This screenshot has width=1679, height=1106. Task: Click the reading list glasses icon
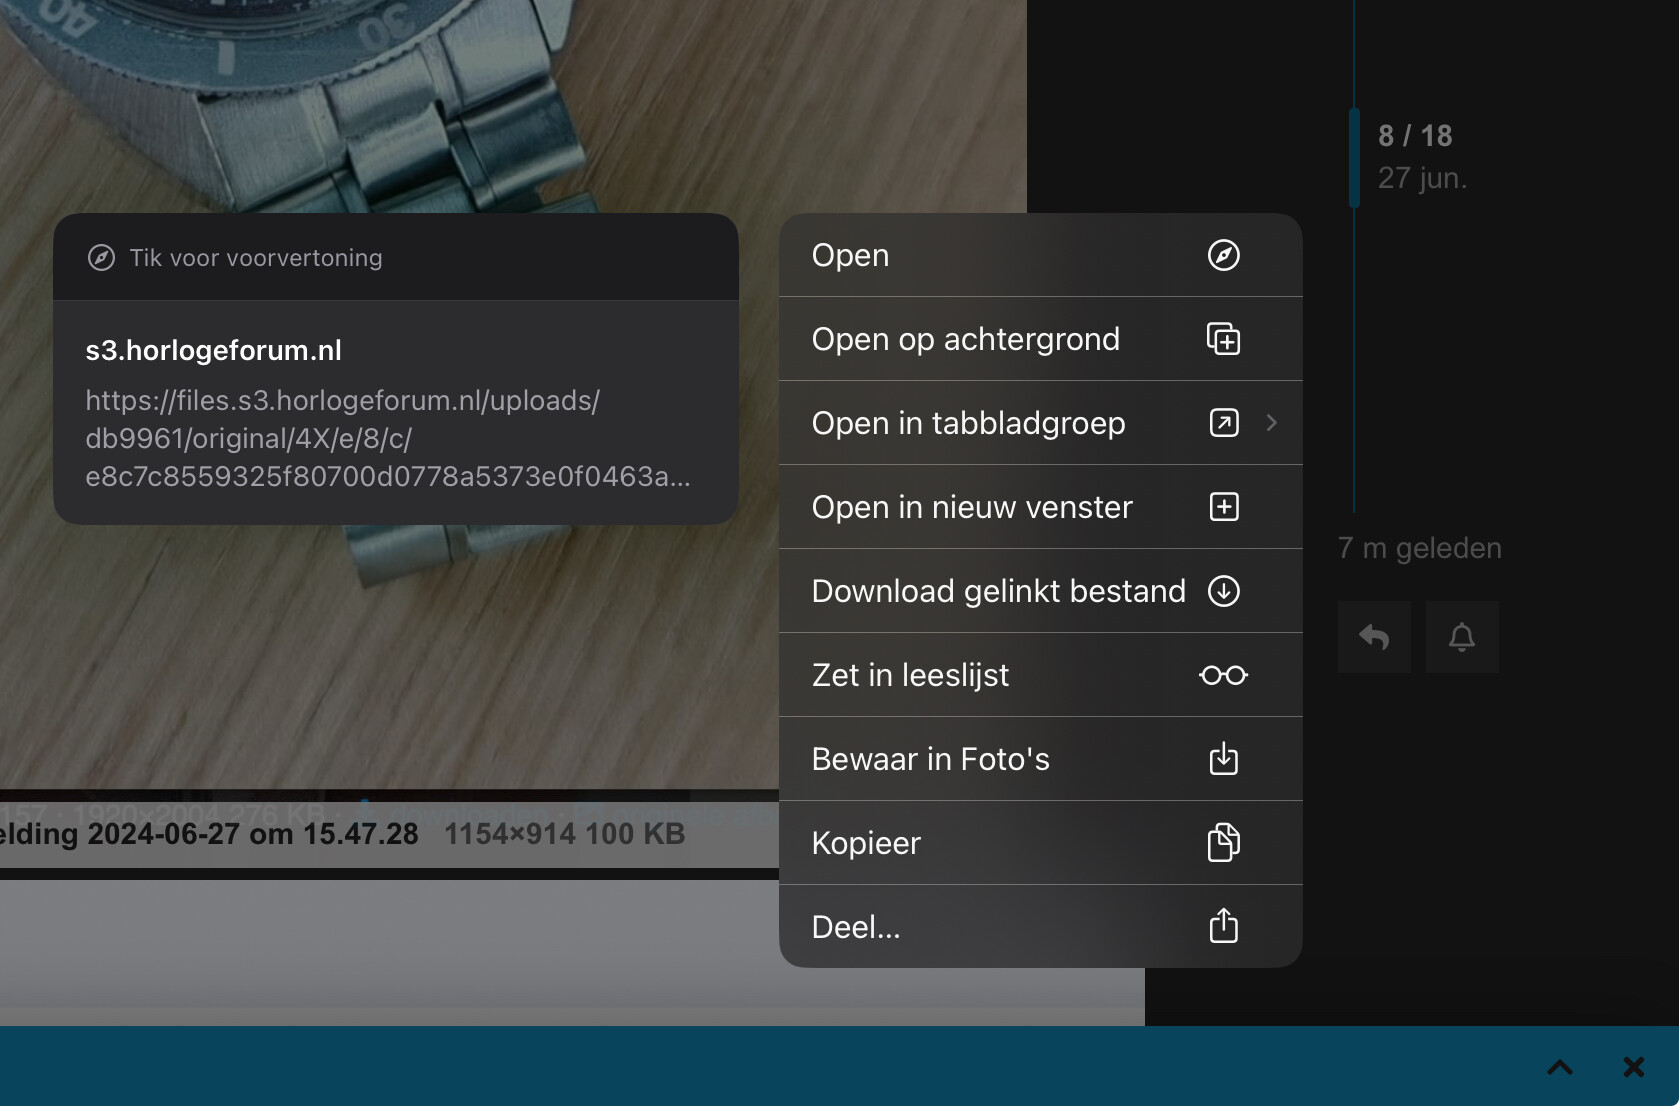(1223, 675)
